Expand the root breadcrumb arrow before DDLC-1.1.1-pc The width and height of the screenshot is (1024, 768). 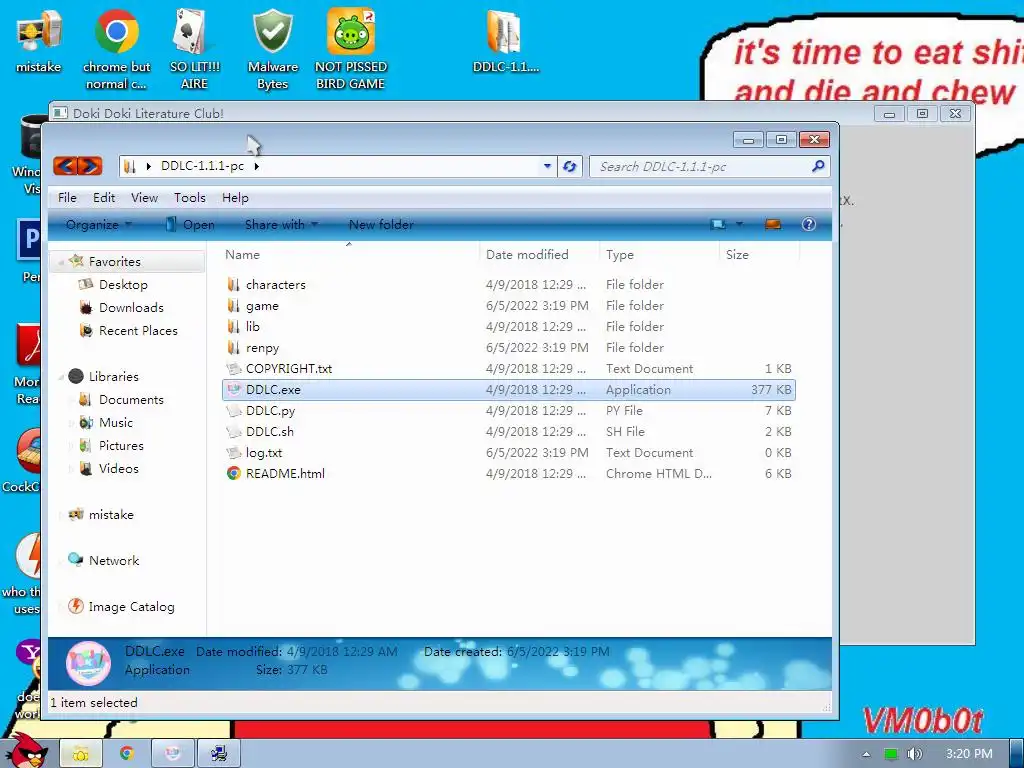pyautogui.click(x=149, y=167)
